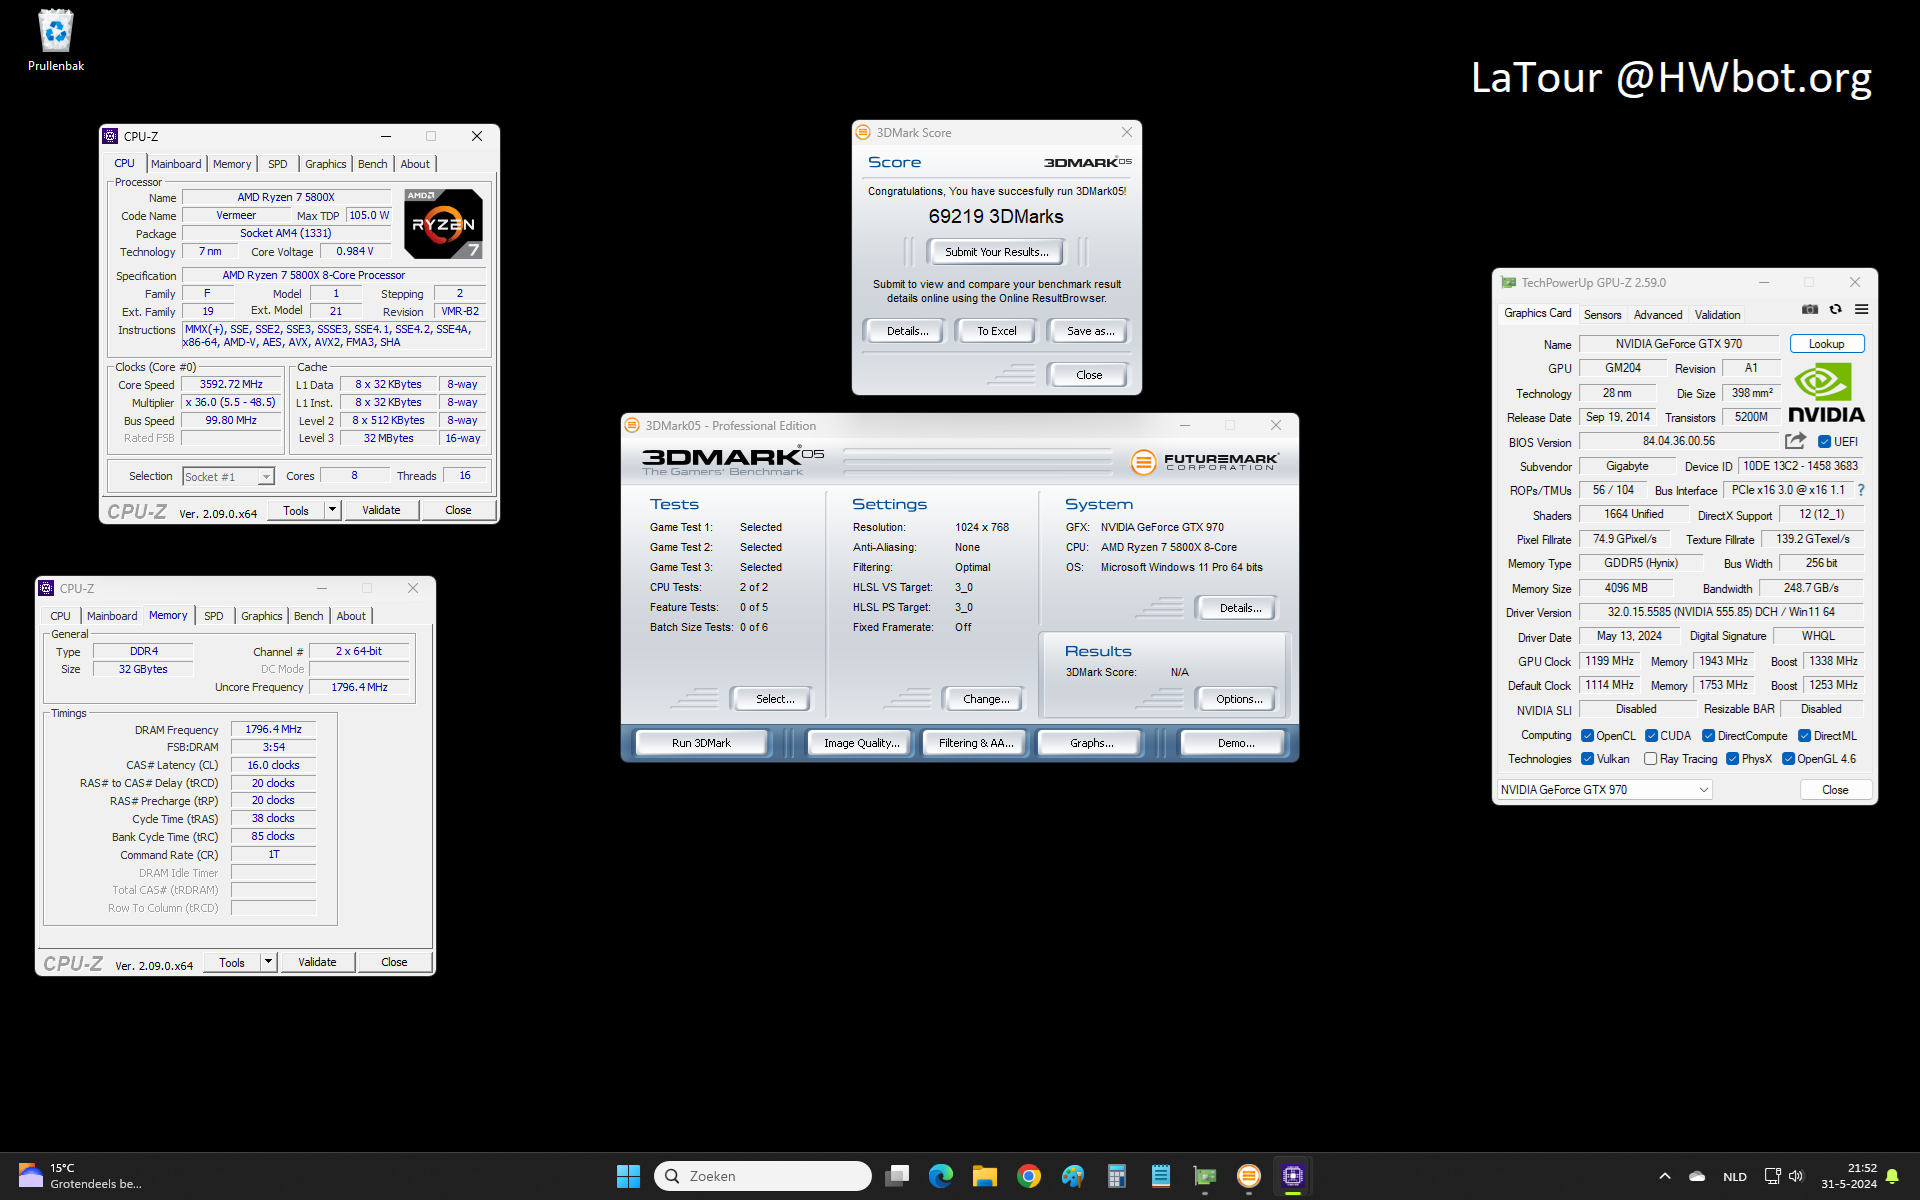Image resolution: width=1920 pixels, height=1200 pixels.
Task: Open the Bench tab in upper CPU-Z
Action: [x=372, y=164]
